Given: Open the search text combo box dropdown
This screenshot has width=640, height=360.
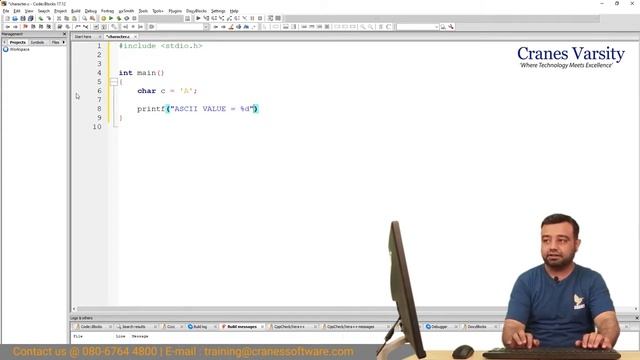Looking at the screenshot, I should (x=436, y=27).
